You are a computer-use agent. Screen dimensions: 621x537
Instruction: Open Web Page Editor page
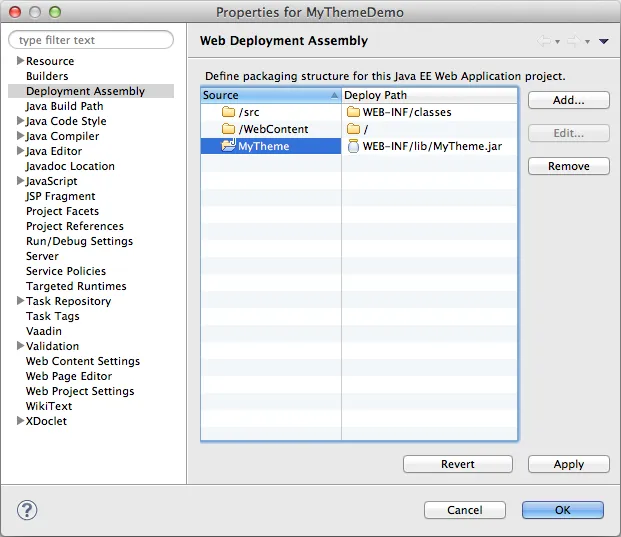click(x=69, y=376)
